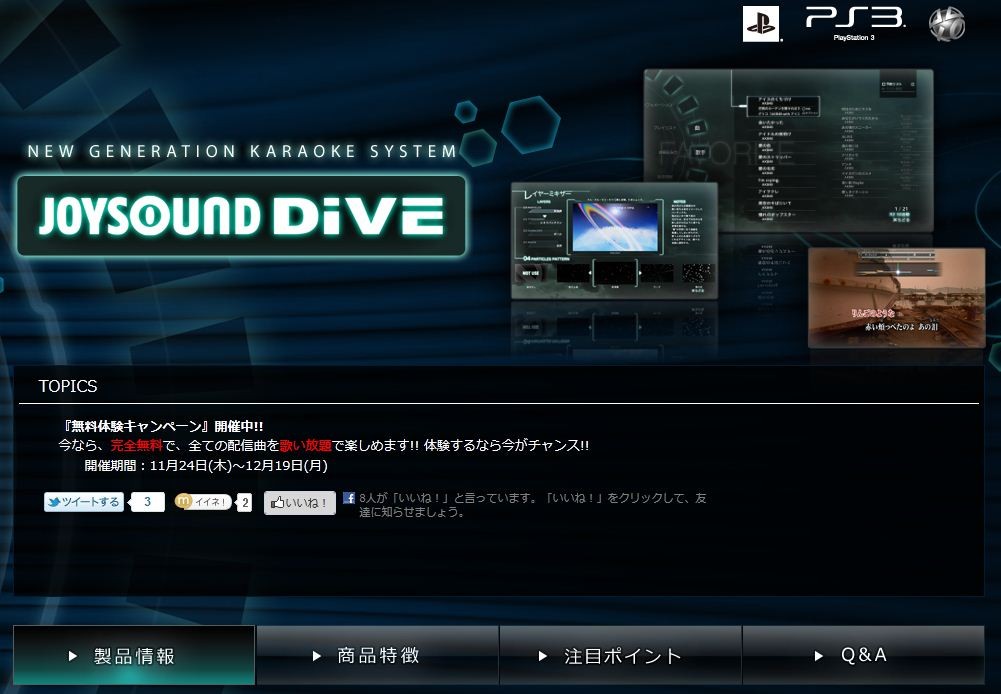Click the mixi イイネ! button
The image size is (1001, 694).
(x=202, y=502)
